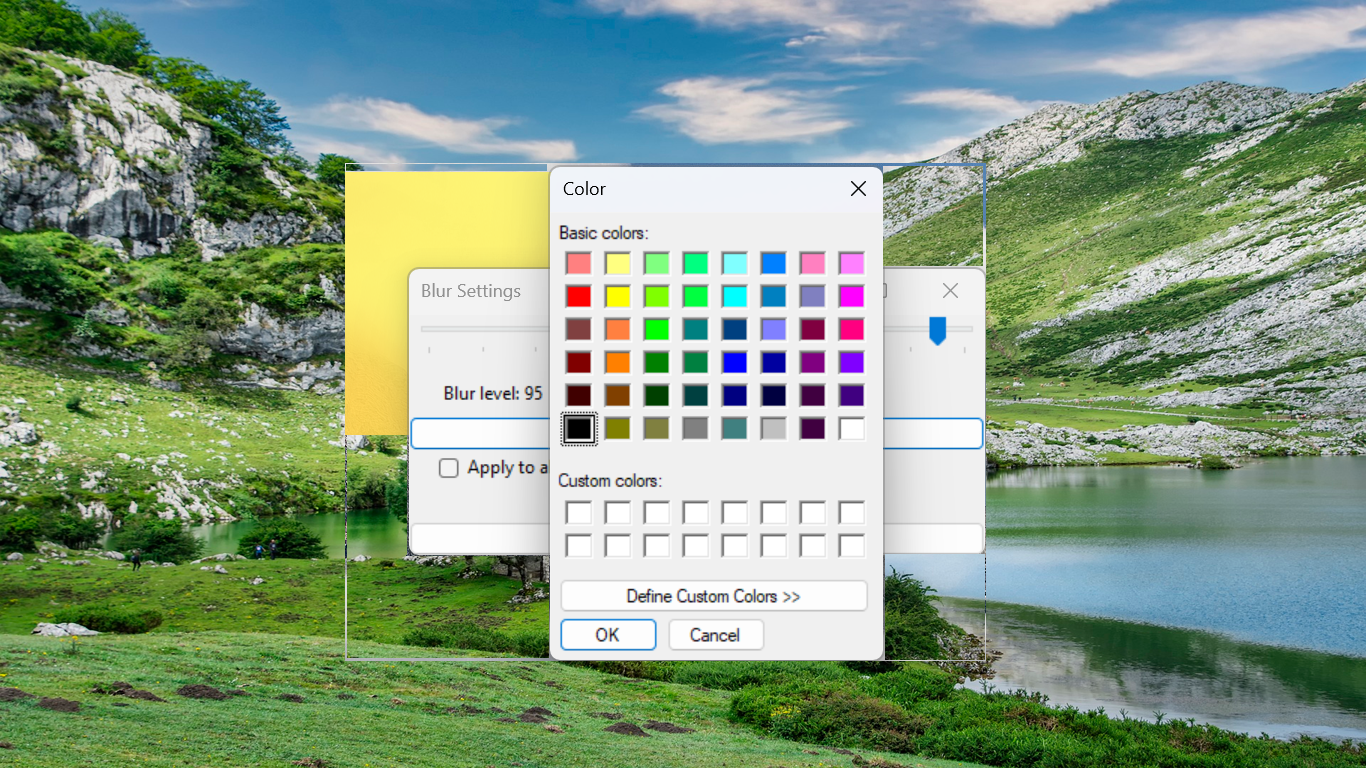The height and width of the screenshot is (768, 1366).
Task: Click Define Custom Colors button
Action: (x=714, y=596)
